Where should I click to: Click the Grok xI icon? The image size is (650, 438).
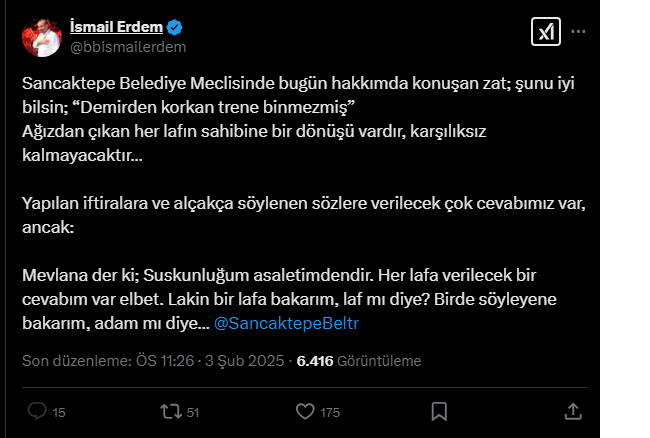point(545,32)
